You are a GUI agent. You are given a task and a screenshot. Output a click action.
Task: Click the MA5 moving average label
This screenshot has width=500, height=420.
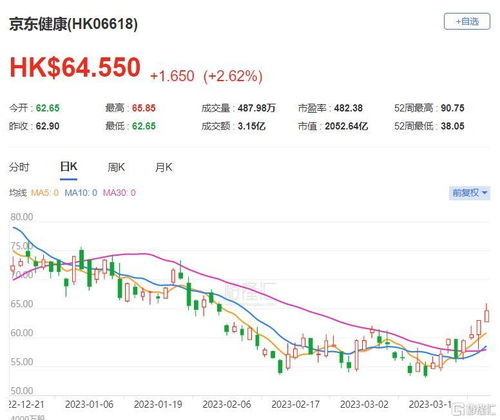(x=45, y=193)
